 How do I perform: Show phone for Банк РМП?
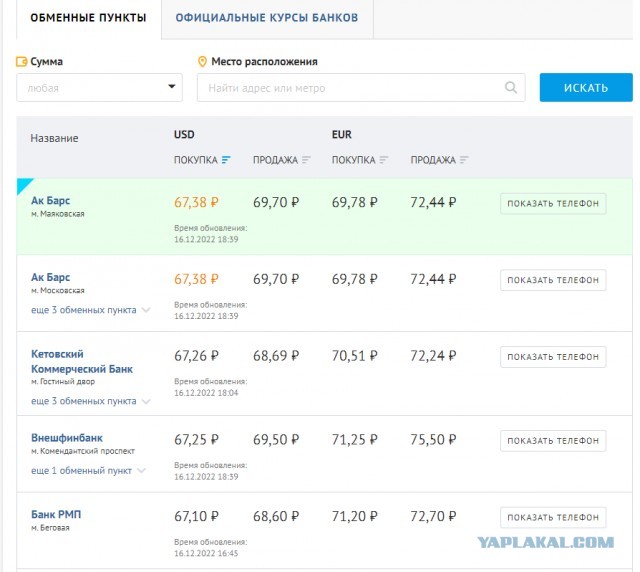tap(553, 517)
